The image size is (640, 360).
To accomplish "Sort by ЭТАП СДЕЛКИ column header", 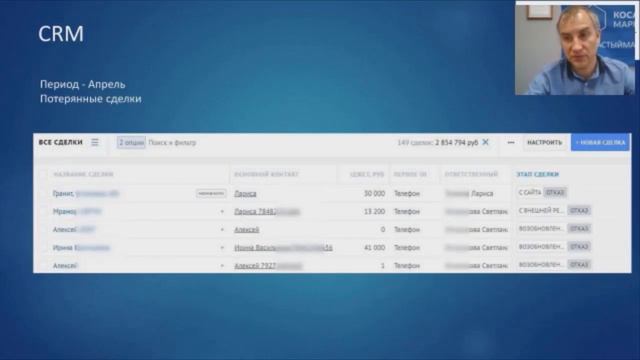I will pyautogui.click(x=538, y=174).
